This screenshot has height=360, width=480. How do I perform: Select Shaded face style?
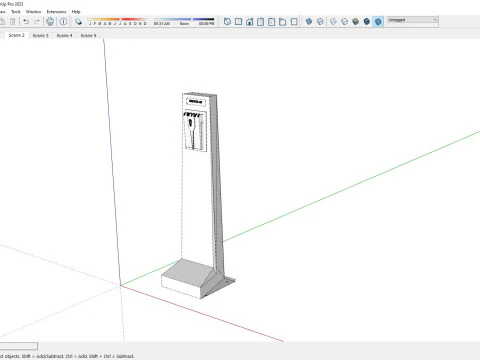[x=356, y=22]
